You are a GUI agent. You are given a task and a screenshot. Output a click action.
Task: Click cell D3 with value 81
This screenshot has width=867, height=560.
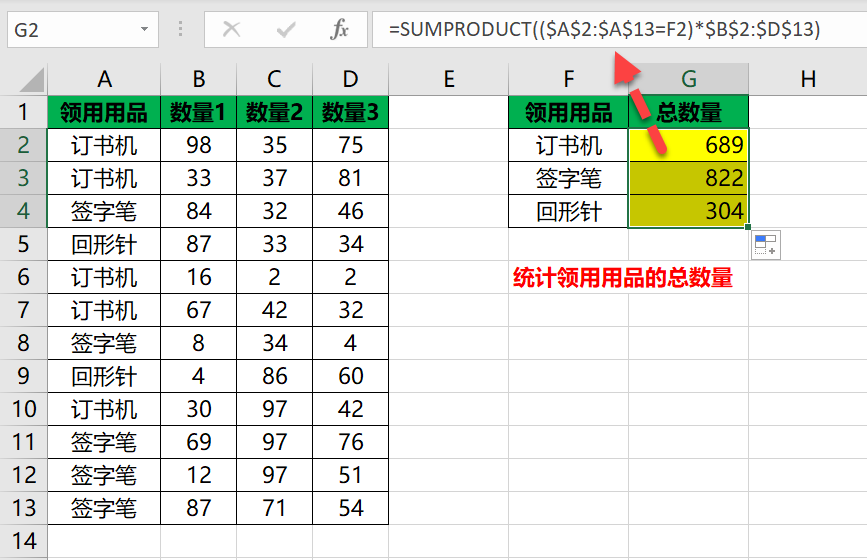coord(351,178)
